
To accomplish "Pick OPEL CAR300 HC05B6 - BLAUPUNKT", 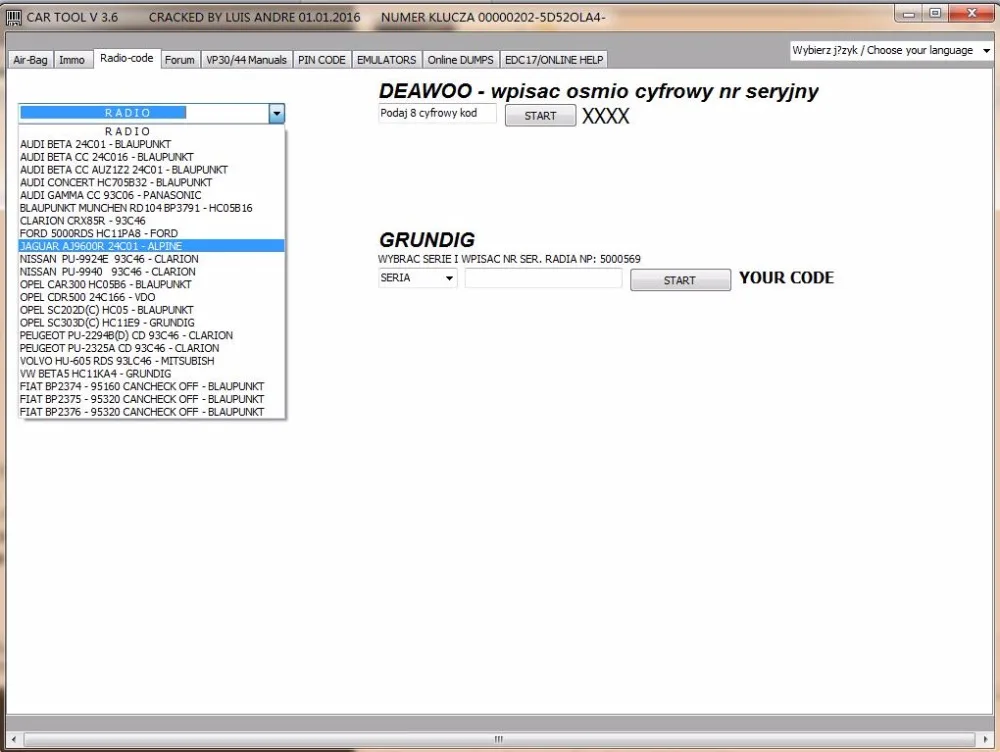I will pos(152,284).
